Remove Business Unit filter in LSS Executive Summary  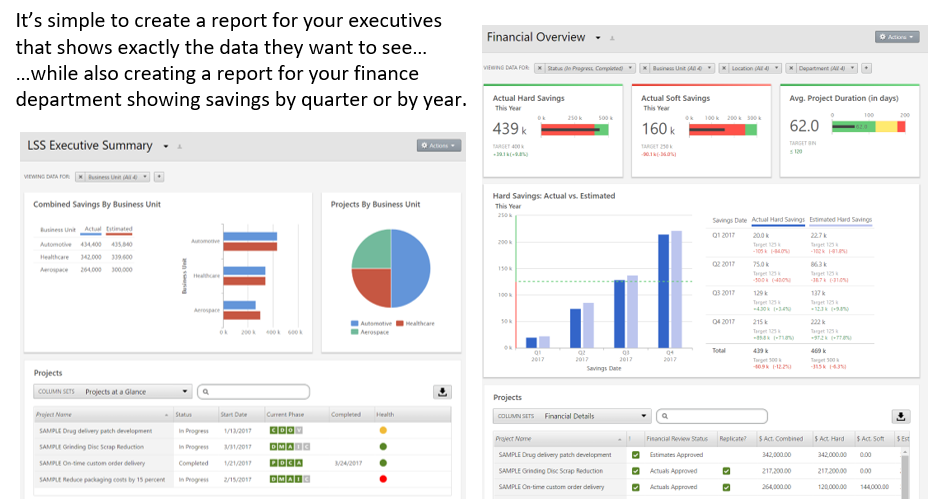coord(83,177)
